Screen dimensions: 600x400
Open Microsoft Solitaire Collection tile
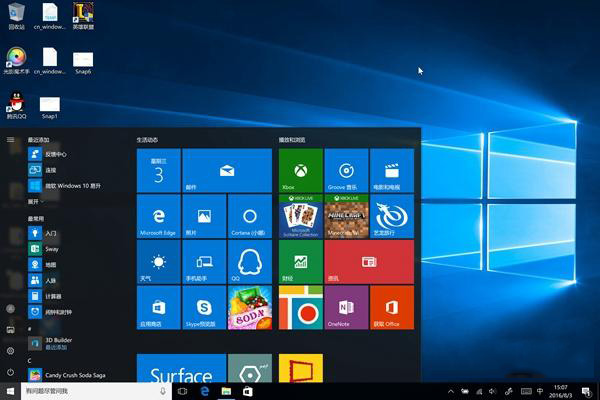tap(301, 216)
